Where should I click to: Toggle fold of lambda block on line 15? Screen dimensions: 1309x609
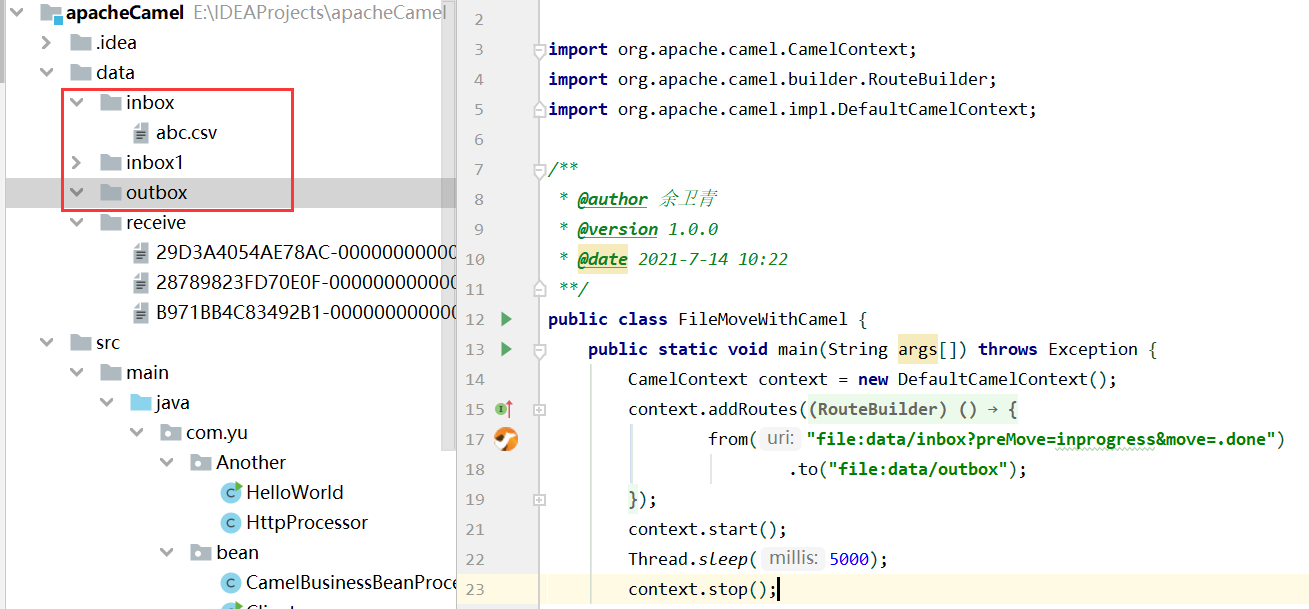click(540, 409)
